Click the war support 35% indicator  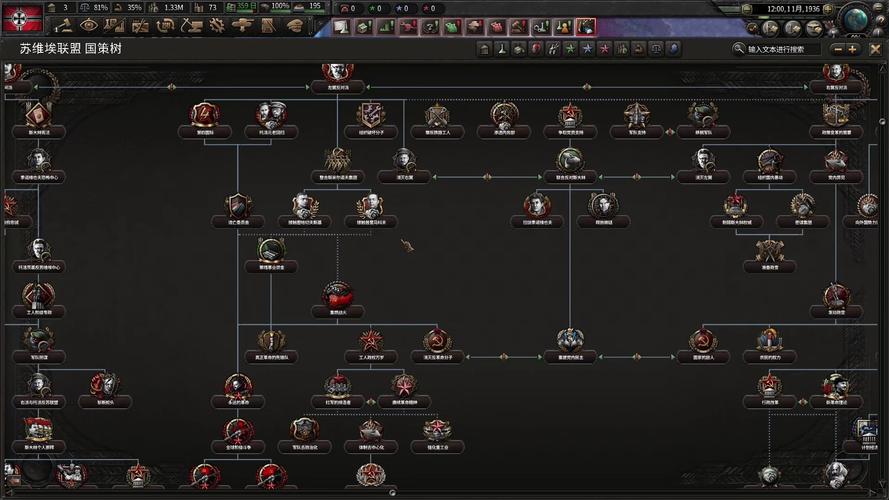(x=128, y=7)
